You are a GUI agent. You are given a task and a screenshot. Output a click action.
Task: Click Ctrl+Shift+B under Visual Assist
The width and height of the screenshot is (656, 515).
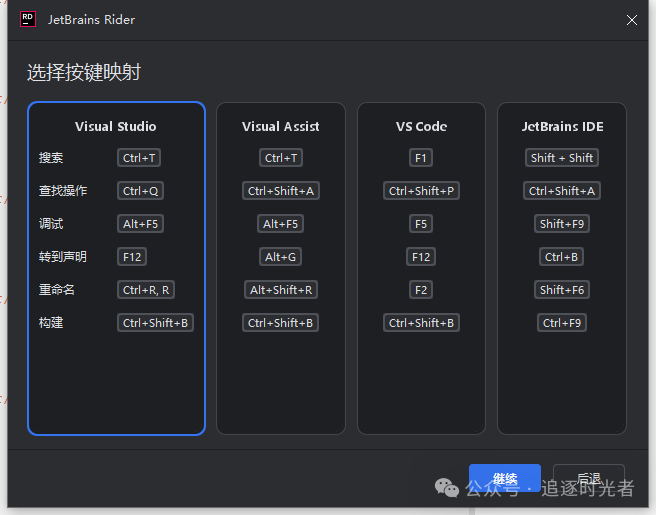281,323
